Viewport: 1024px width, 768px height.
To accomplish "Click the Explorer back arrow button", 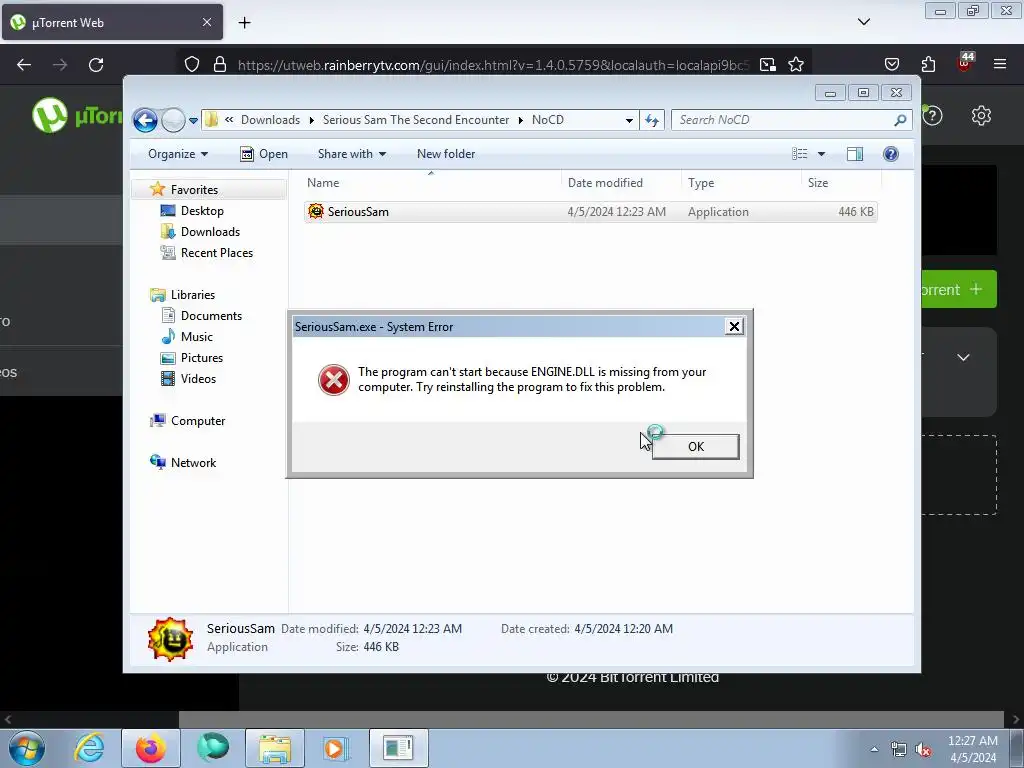I will tap(145, 120).
